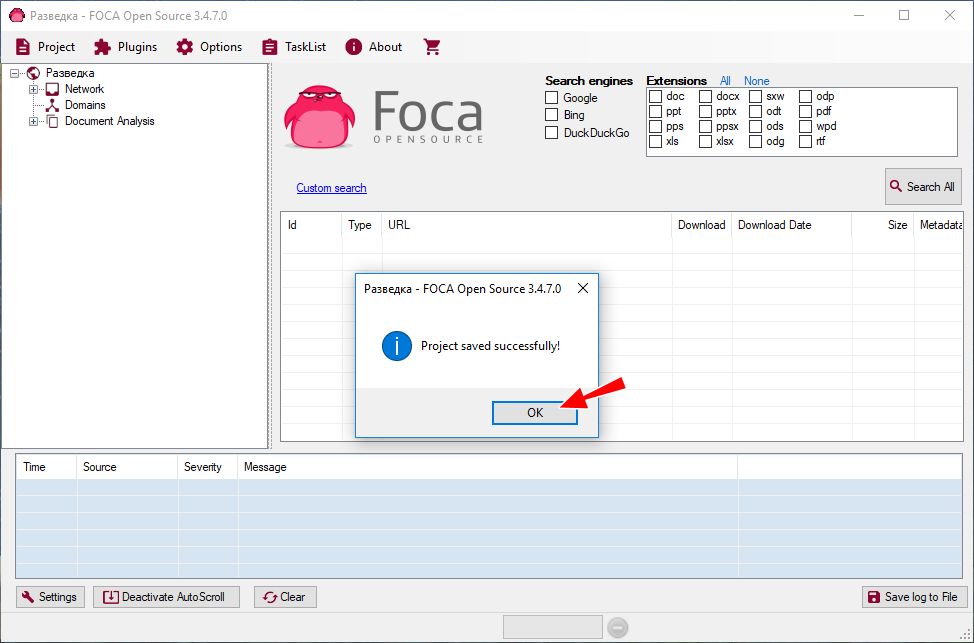
Task: Open the Plugins menu
Action: pyautogui.click(x=125, y=47)
